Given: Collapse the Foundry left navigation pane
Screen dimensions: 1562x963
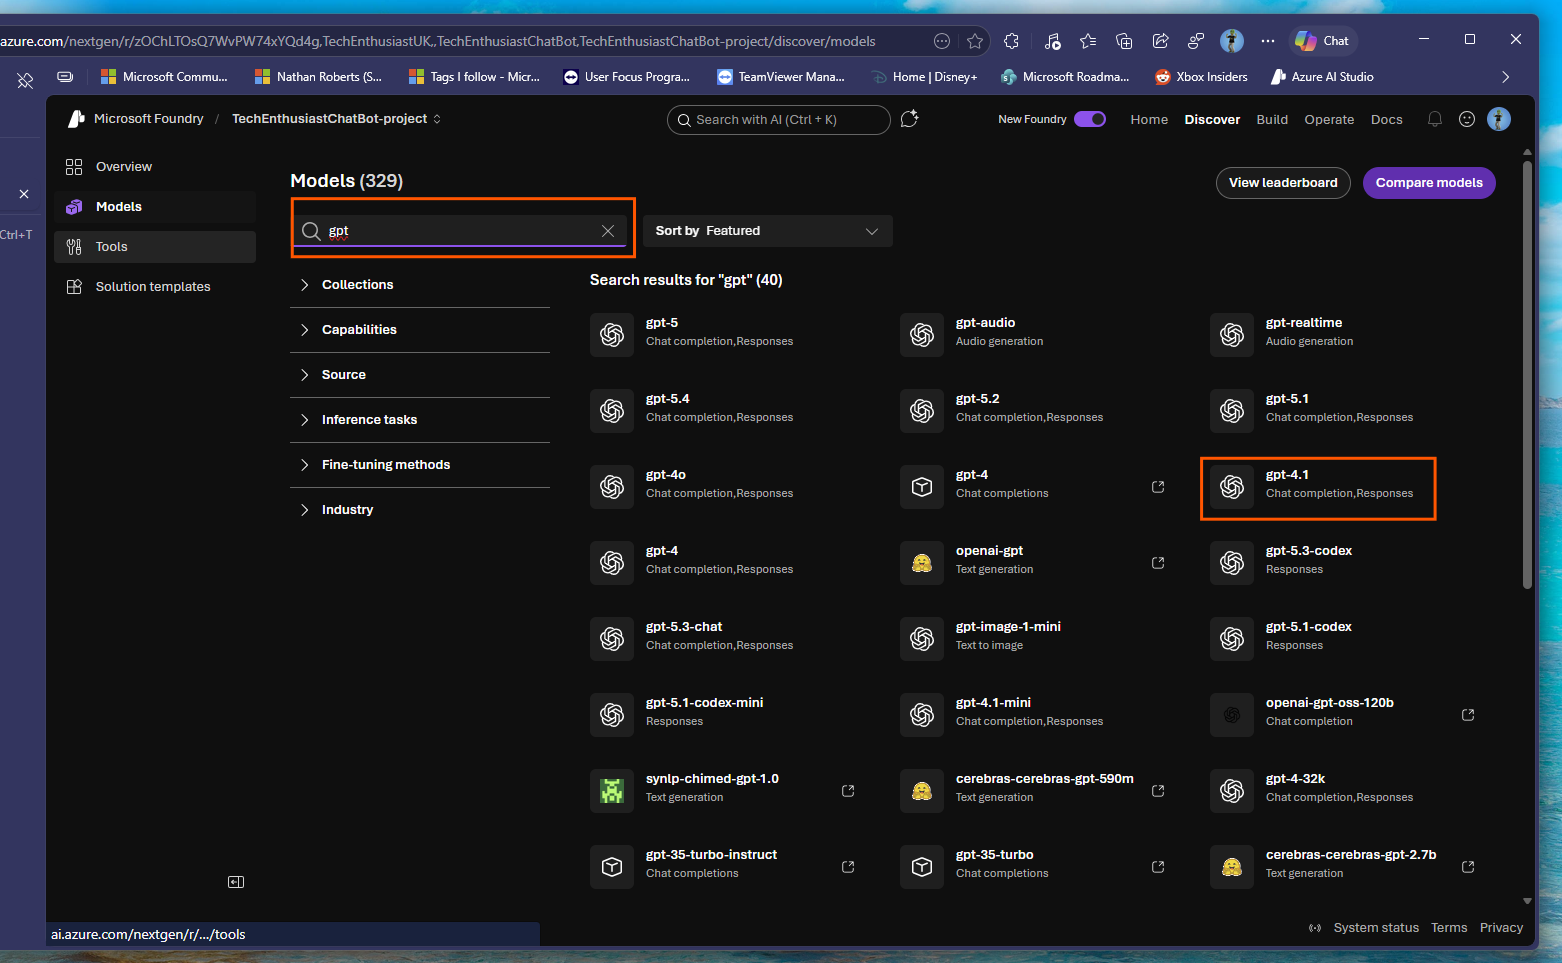Looking at the screenshot, I should 236,882.
